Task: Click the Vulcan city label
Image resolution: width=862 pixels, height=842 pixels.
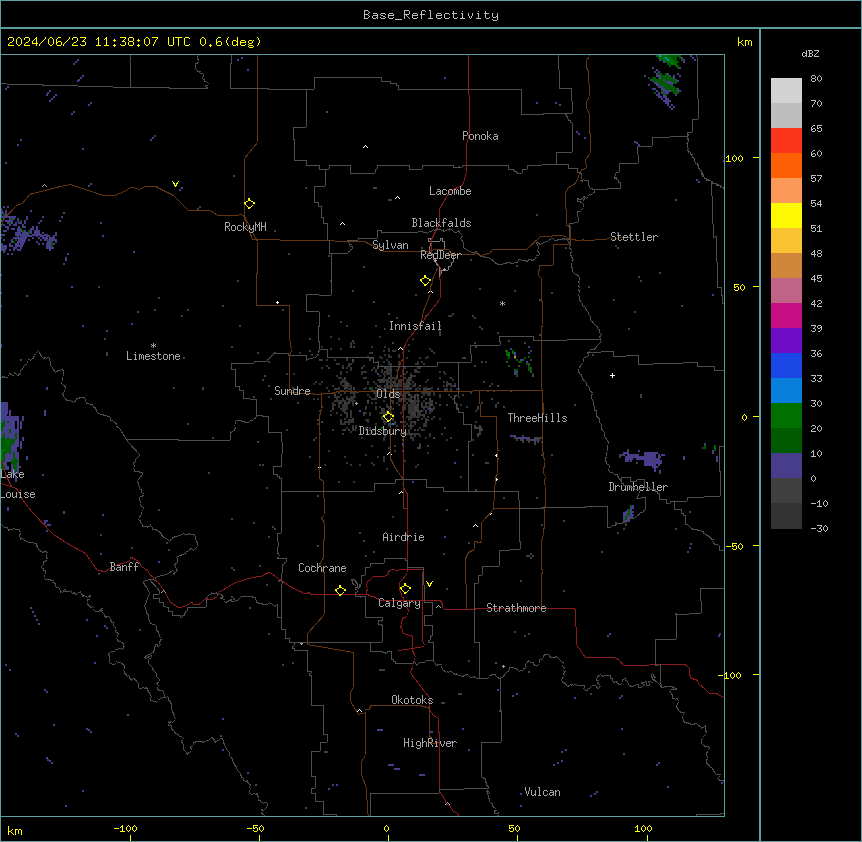Action: [543, 792]
